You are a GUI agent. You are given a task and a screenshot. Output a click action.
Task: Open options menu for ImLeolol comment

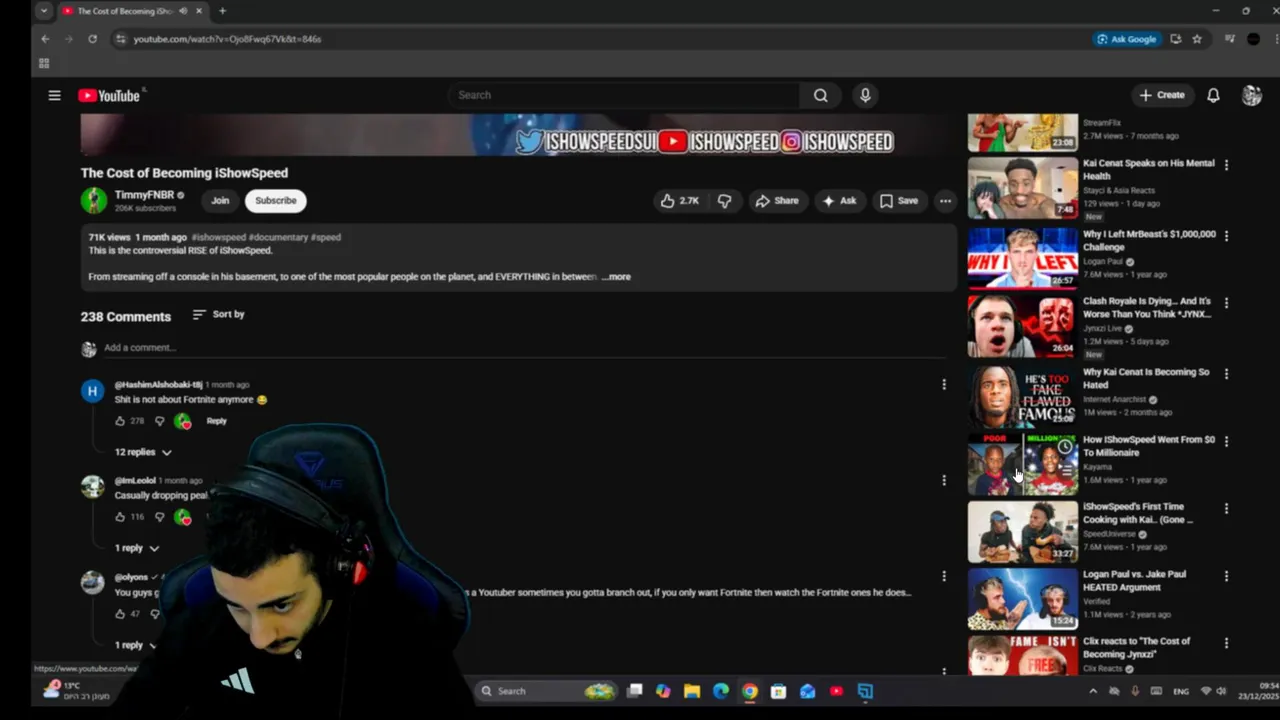click(x=943, y=480)
